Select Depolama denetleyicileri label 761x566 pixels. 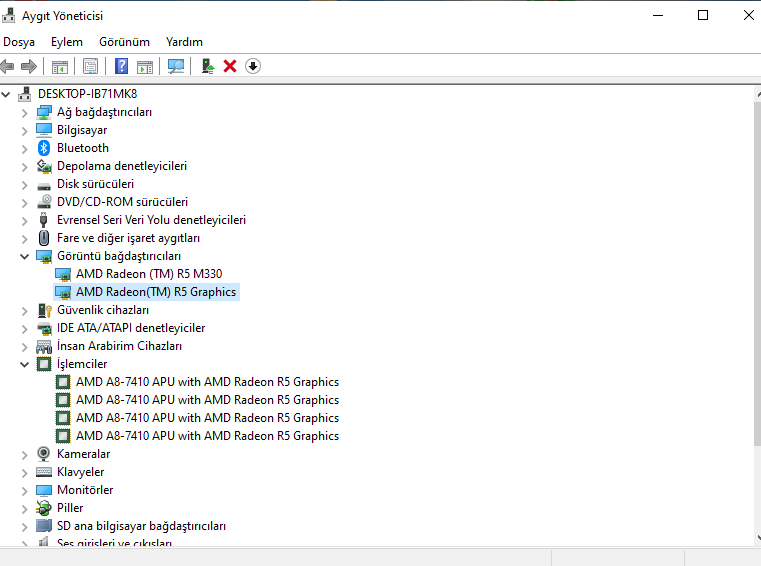click(122, 166)
